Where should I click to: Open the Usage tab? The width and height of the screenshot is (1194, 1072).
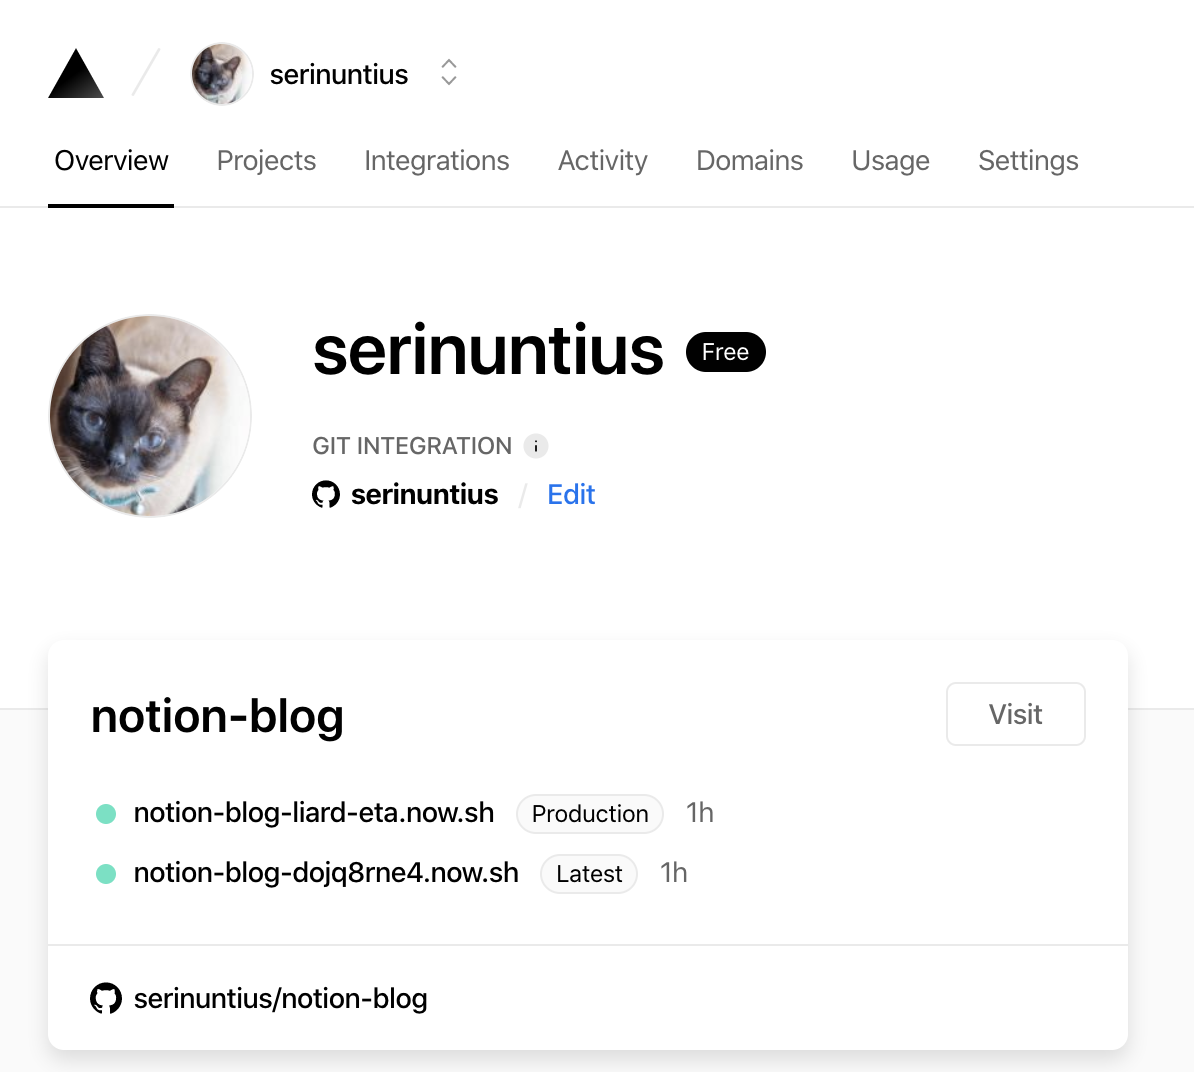point(890,161)
